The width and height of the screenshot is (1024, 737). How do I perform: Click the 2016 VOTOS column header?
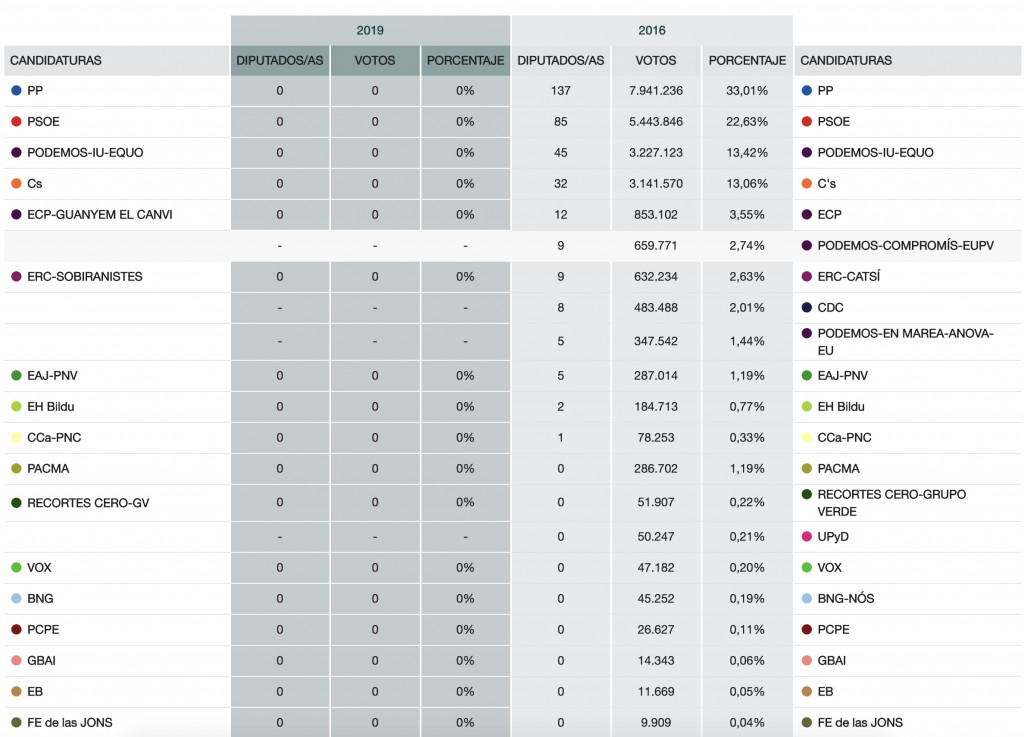coord(656,60)
